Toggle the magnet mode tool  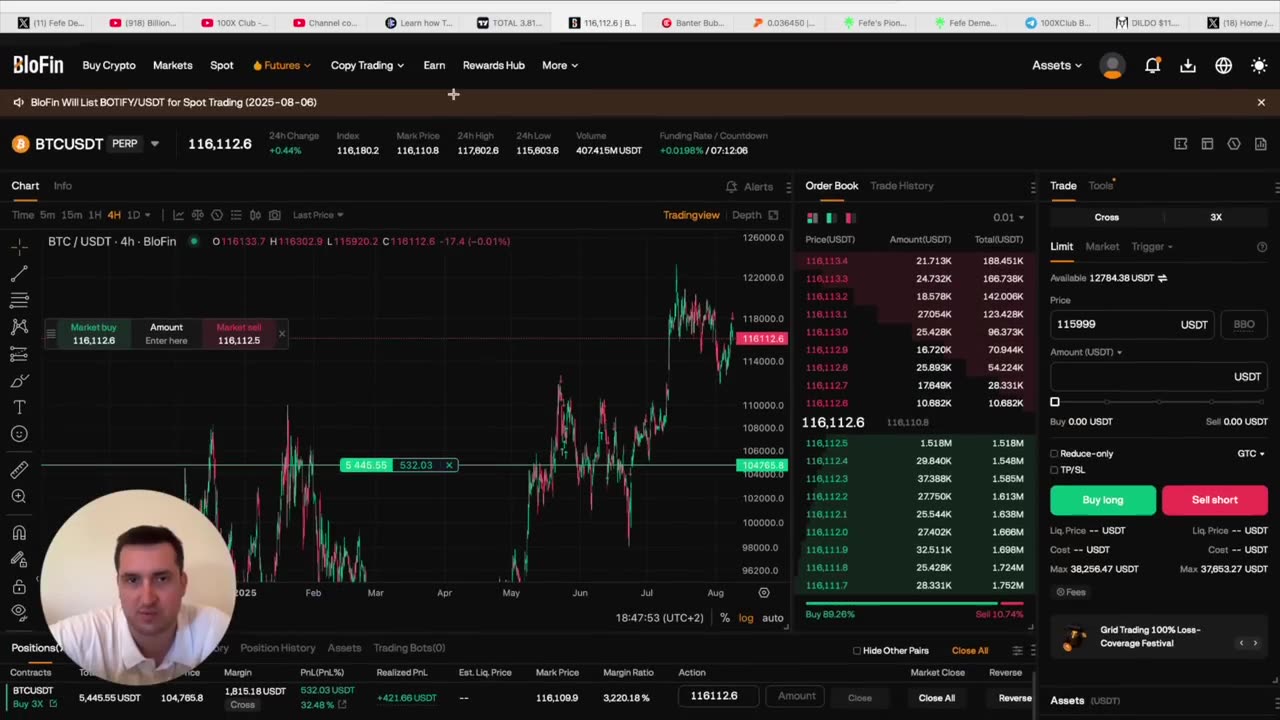tap(19, 533)
